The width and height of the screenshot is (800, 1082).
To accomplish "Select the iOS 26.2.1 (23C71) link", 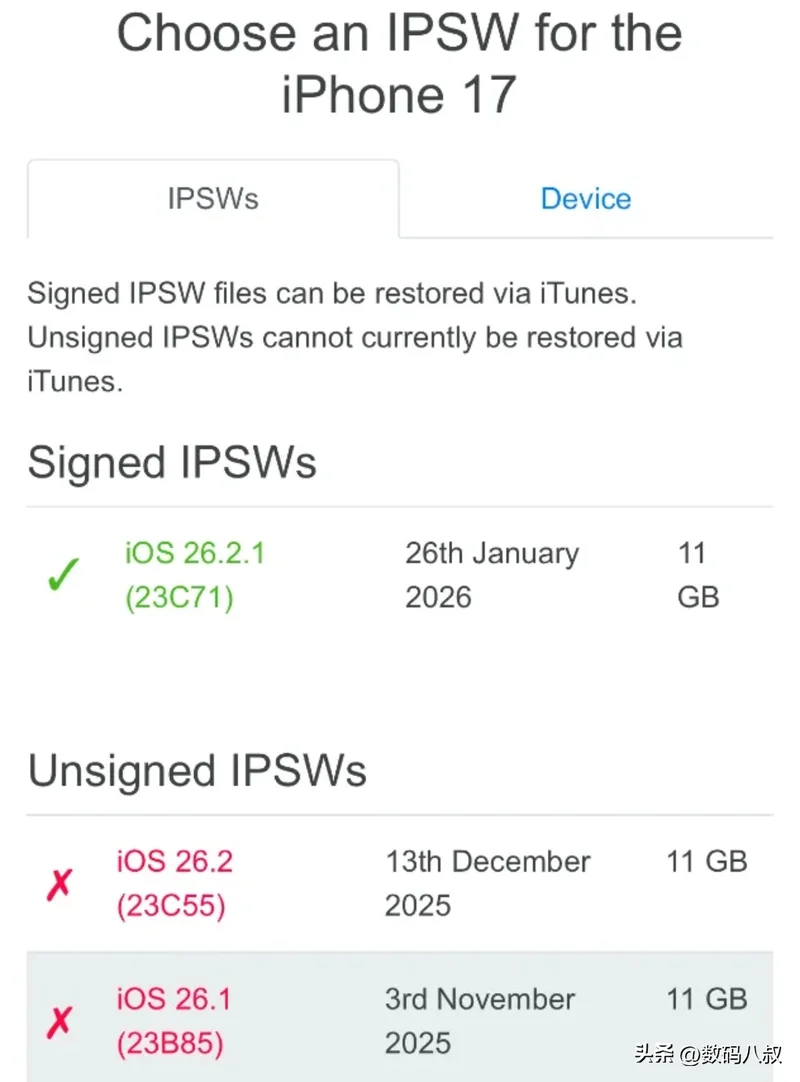I will 195,575.
